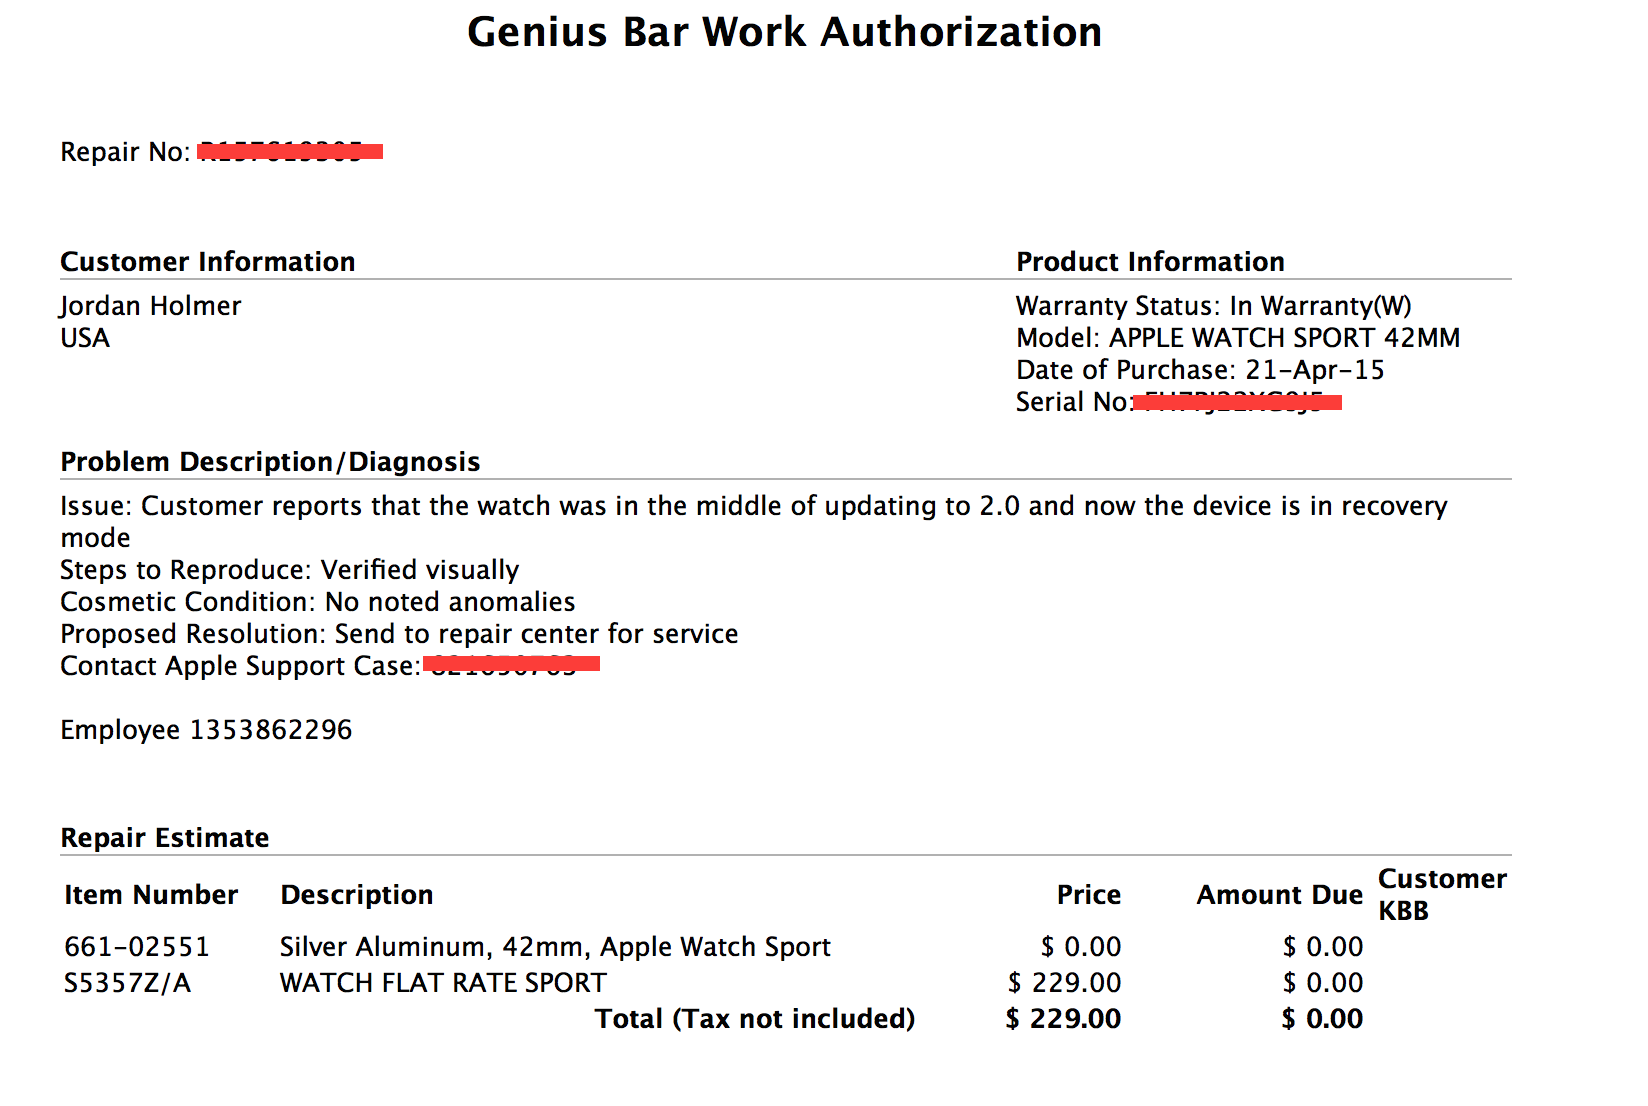Viewport: 1648px width, 1106px height.
Task: Select the Price column header
Action: pyautogui.click(x=1089, y=895)
